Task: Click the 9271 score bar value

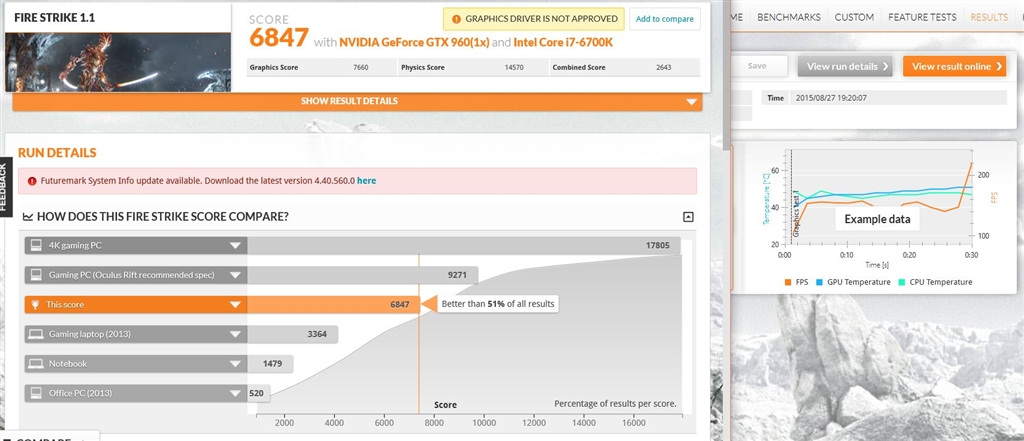Action: pos(457,275)
